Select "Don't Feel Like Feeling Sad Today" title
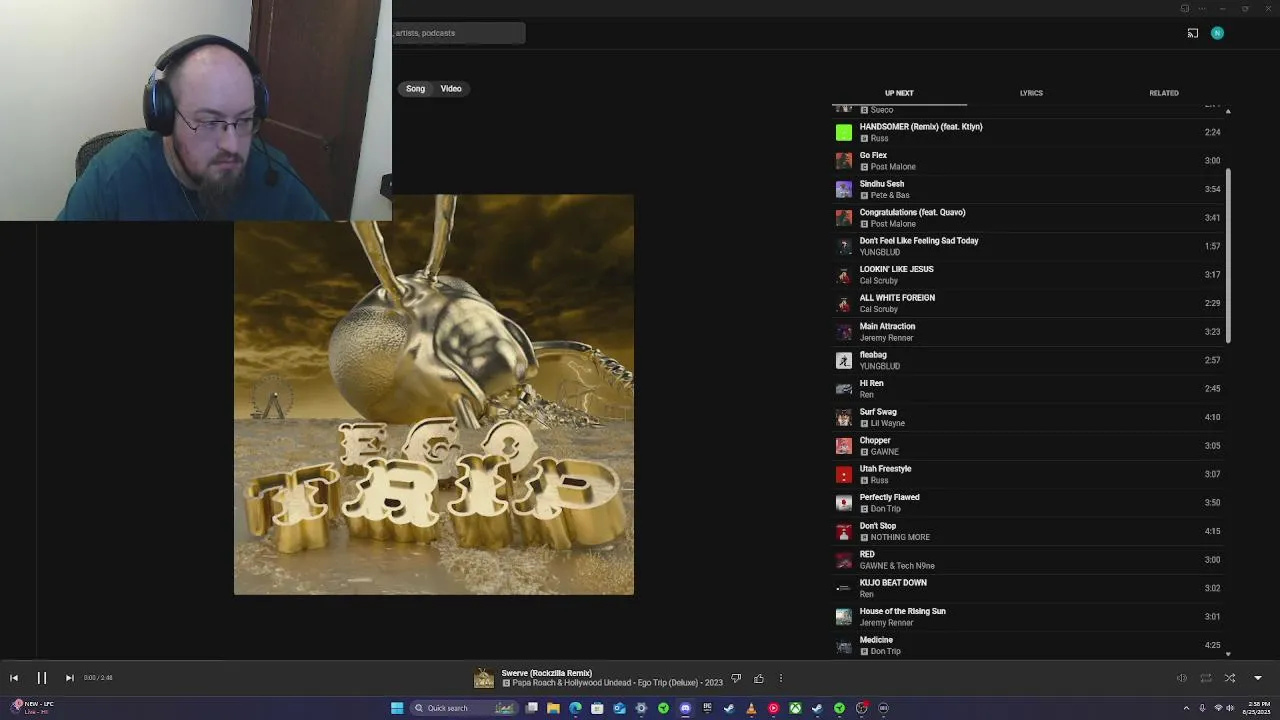This screenshot has height=720, width=1280. [x=919, y=241]
